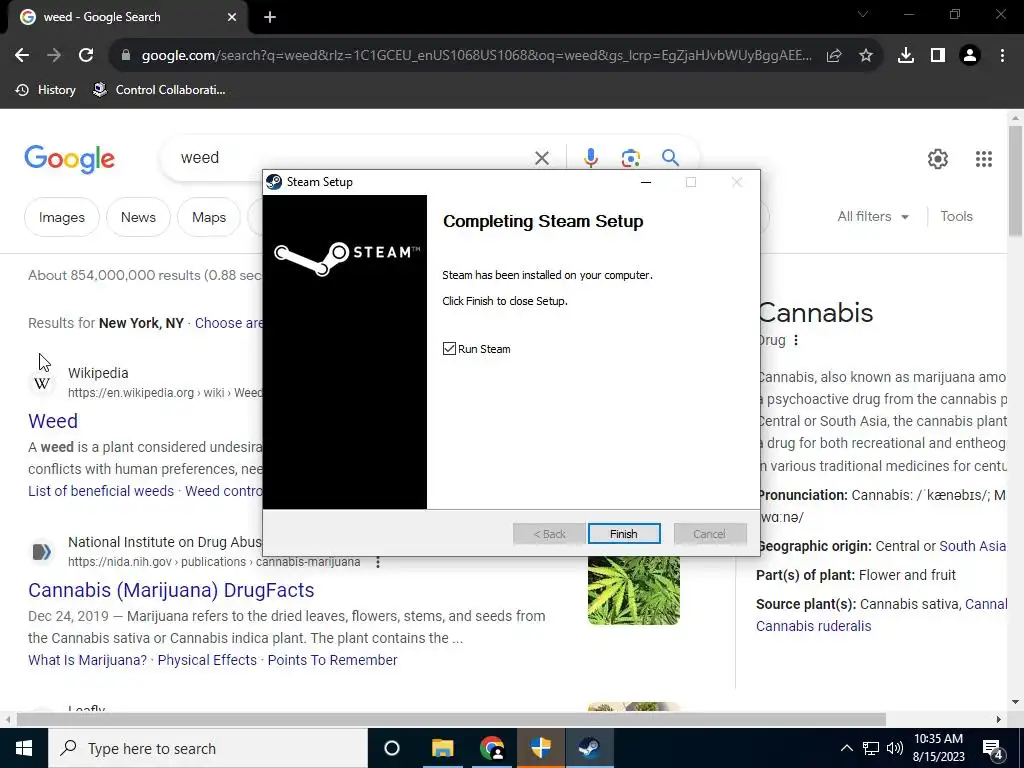
Task: Open the volume control icon
Action: tap(895, 748)
